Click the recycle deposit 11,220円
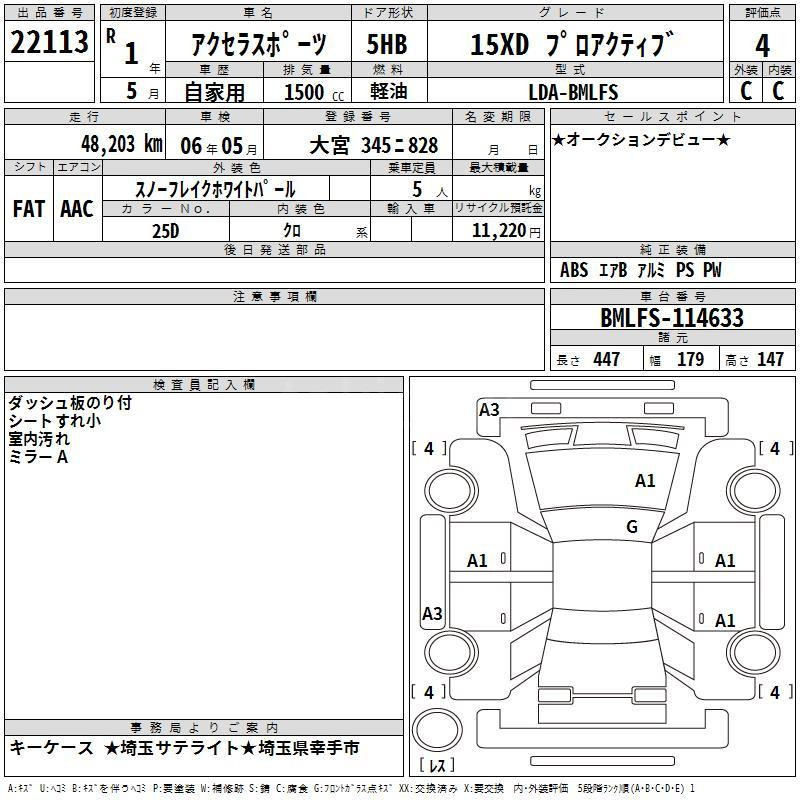The height and width of the screenshot is (800, 800). tap(506, 231)
